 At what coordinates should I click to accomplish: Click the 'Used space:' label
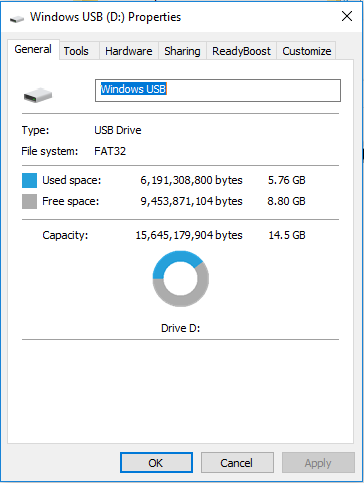71,180
